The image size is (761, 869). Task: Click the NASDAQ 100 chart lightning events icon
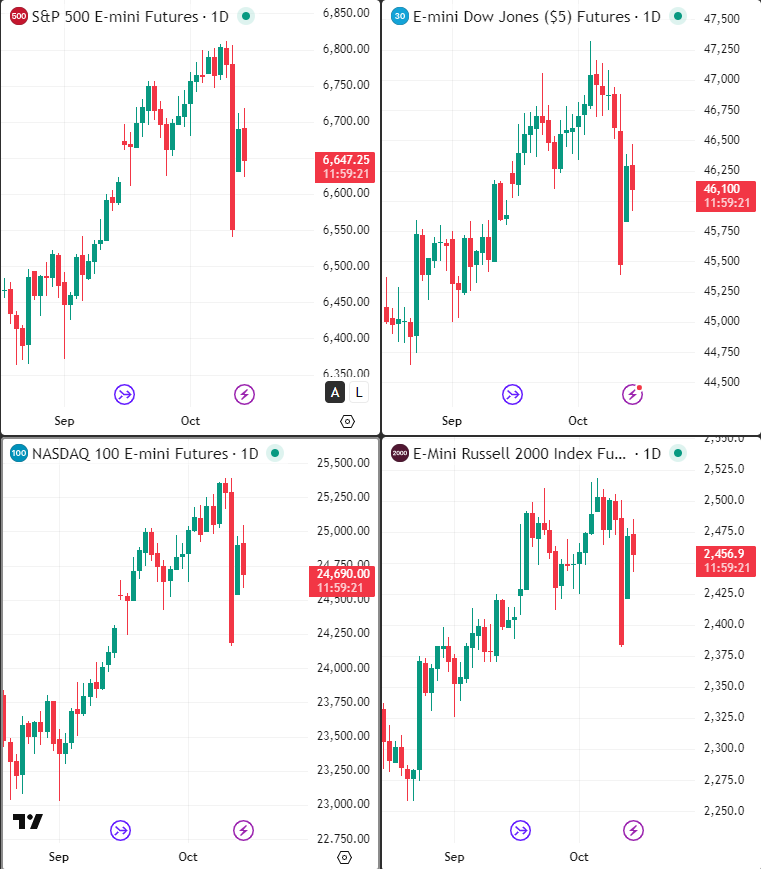click(x=244, y=830)
